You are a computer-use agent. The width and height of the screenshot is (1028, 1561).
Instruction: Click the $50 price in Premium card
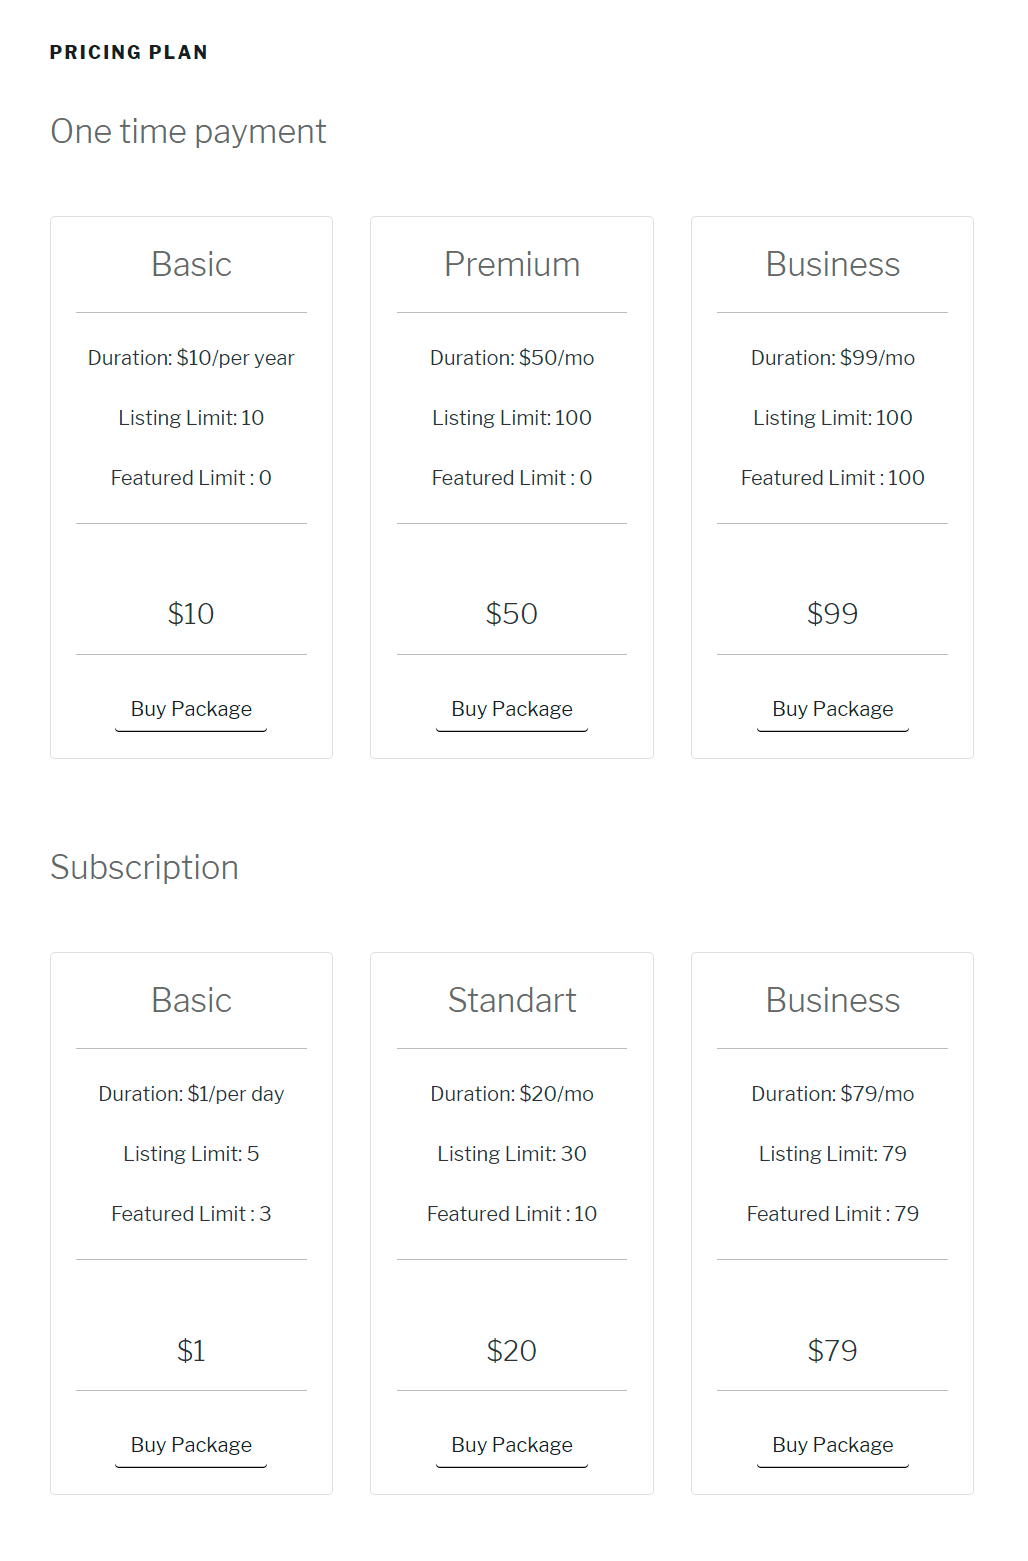pos(511,614)
